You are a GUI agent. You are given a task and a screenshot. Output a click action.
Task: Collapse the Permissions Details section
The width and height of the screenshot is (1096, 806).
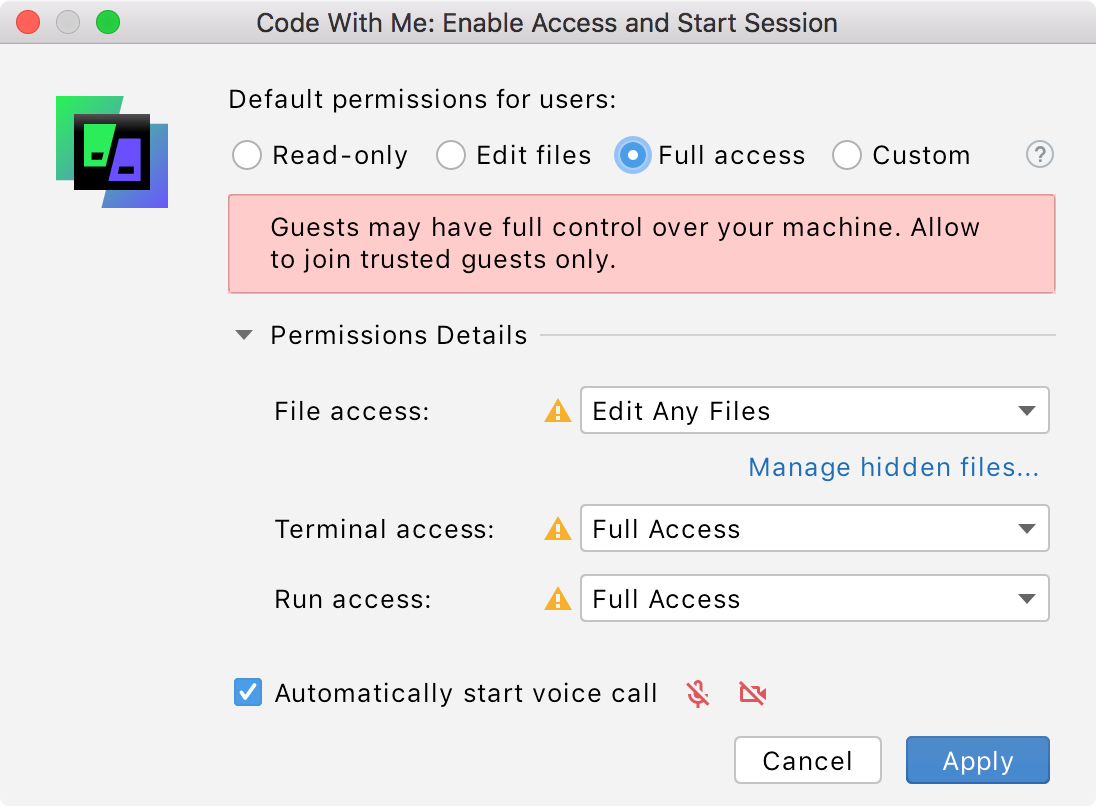tap(243, 335)
